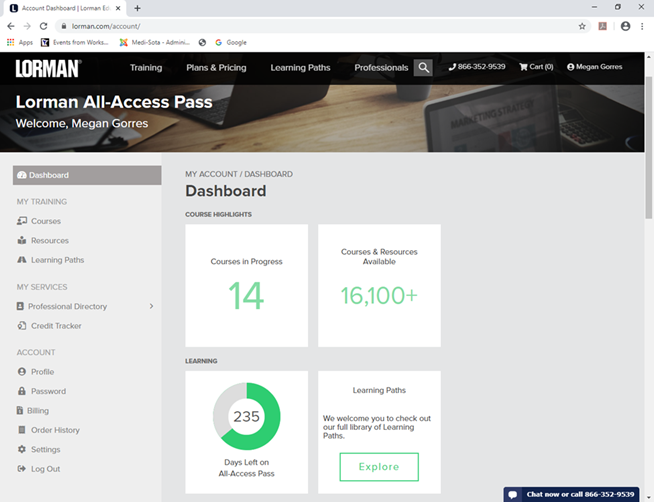654x502 pixels.
Task: Click the globe bookmark icon
Action: click(202, 43)
